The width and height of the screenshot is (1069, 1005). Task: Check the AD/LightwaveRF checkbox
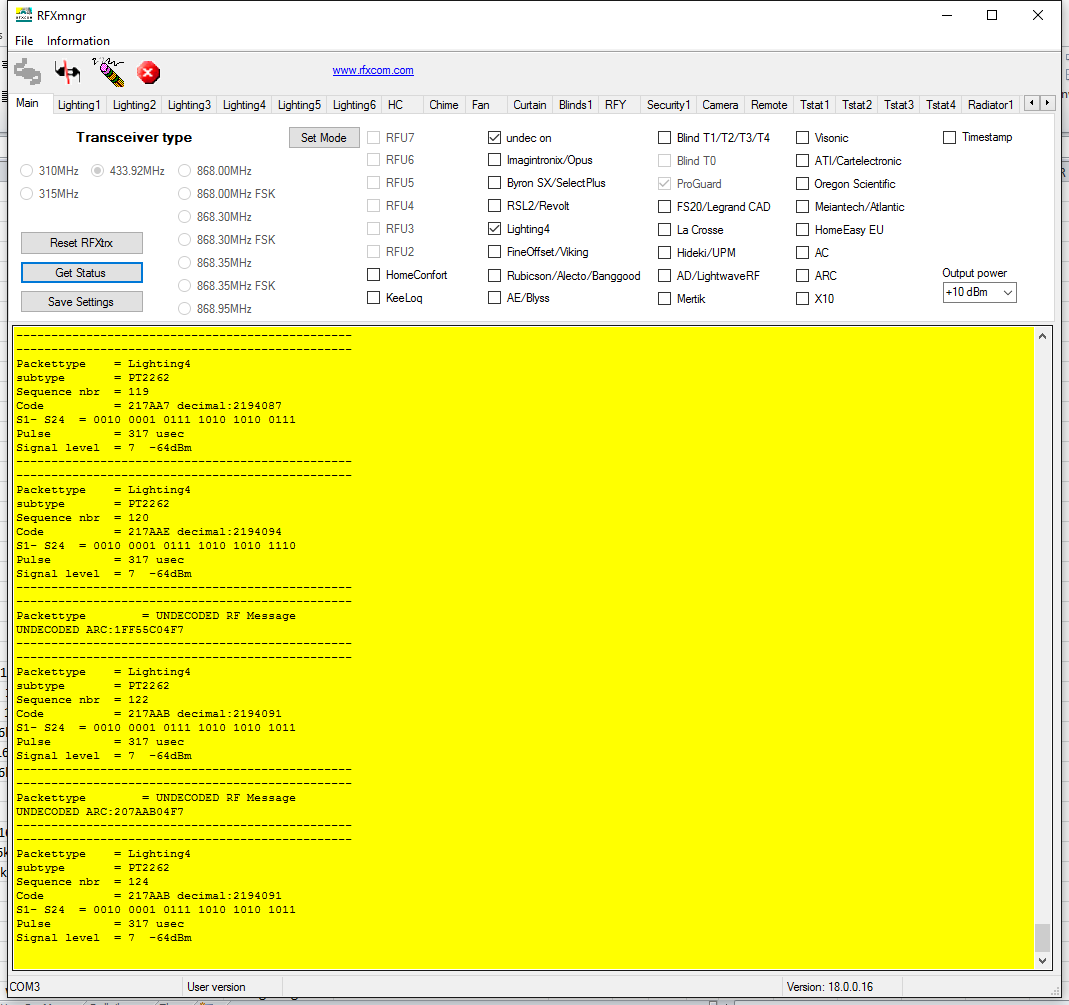tap(664, 275)
